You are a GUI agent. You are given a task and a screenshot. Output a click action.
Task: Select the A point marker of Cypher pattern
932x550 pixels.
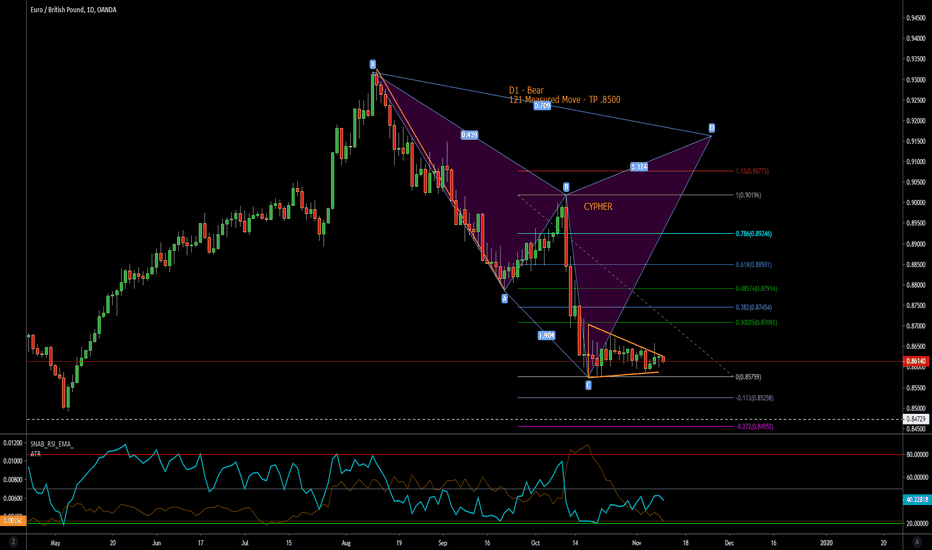pyautogui.click(x=504, y=298)
